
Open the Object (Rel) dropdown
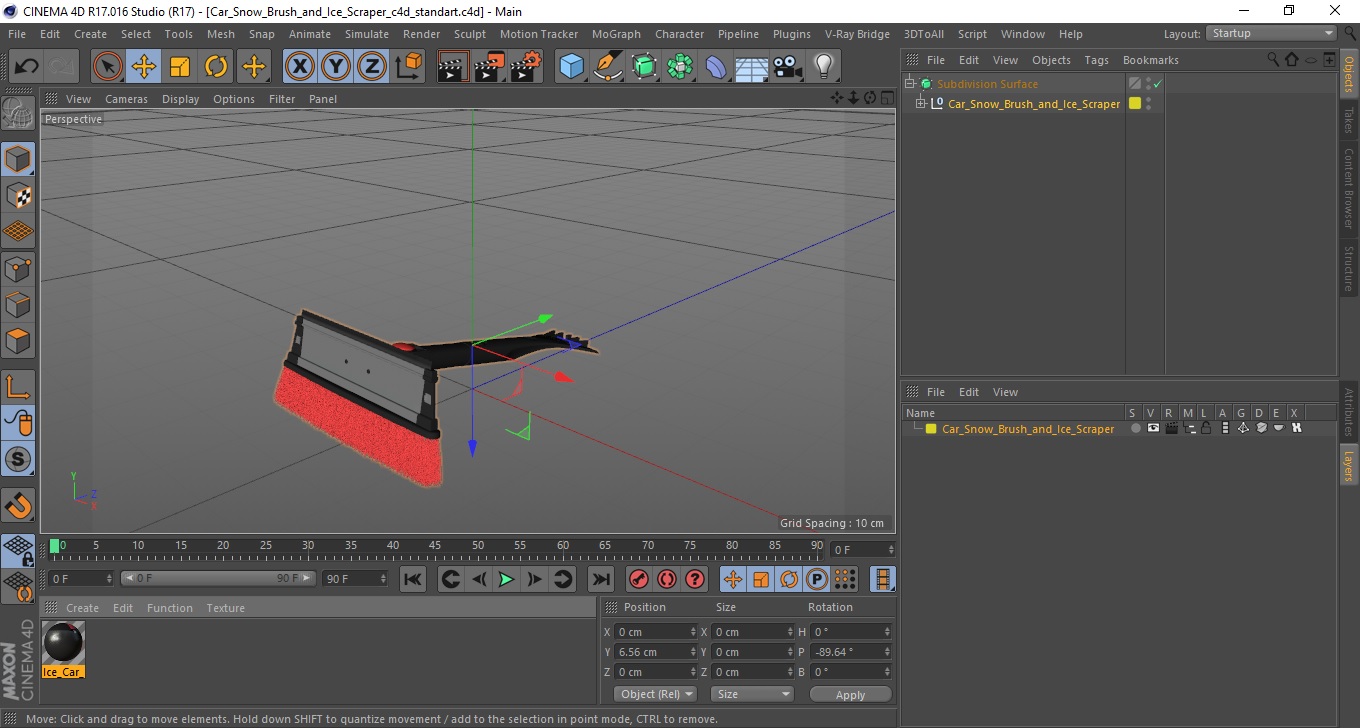655,694
